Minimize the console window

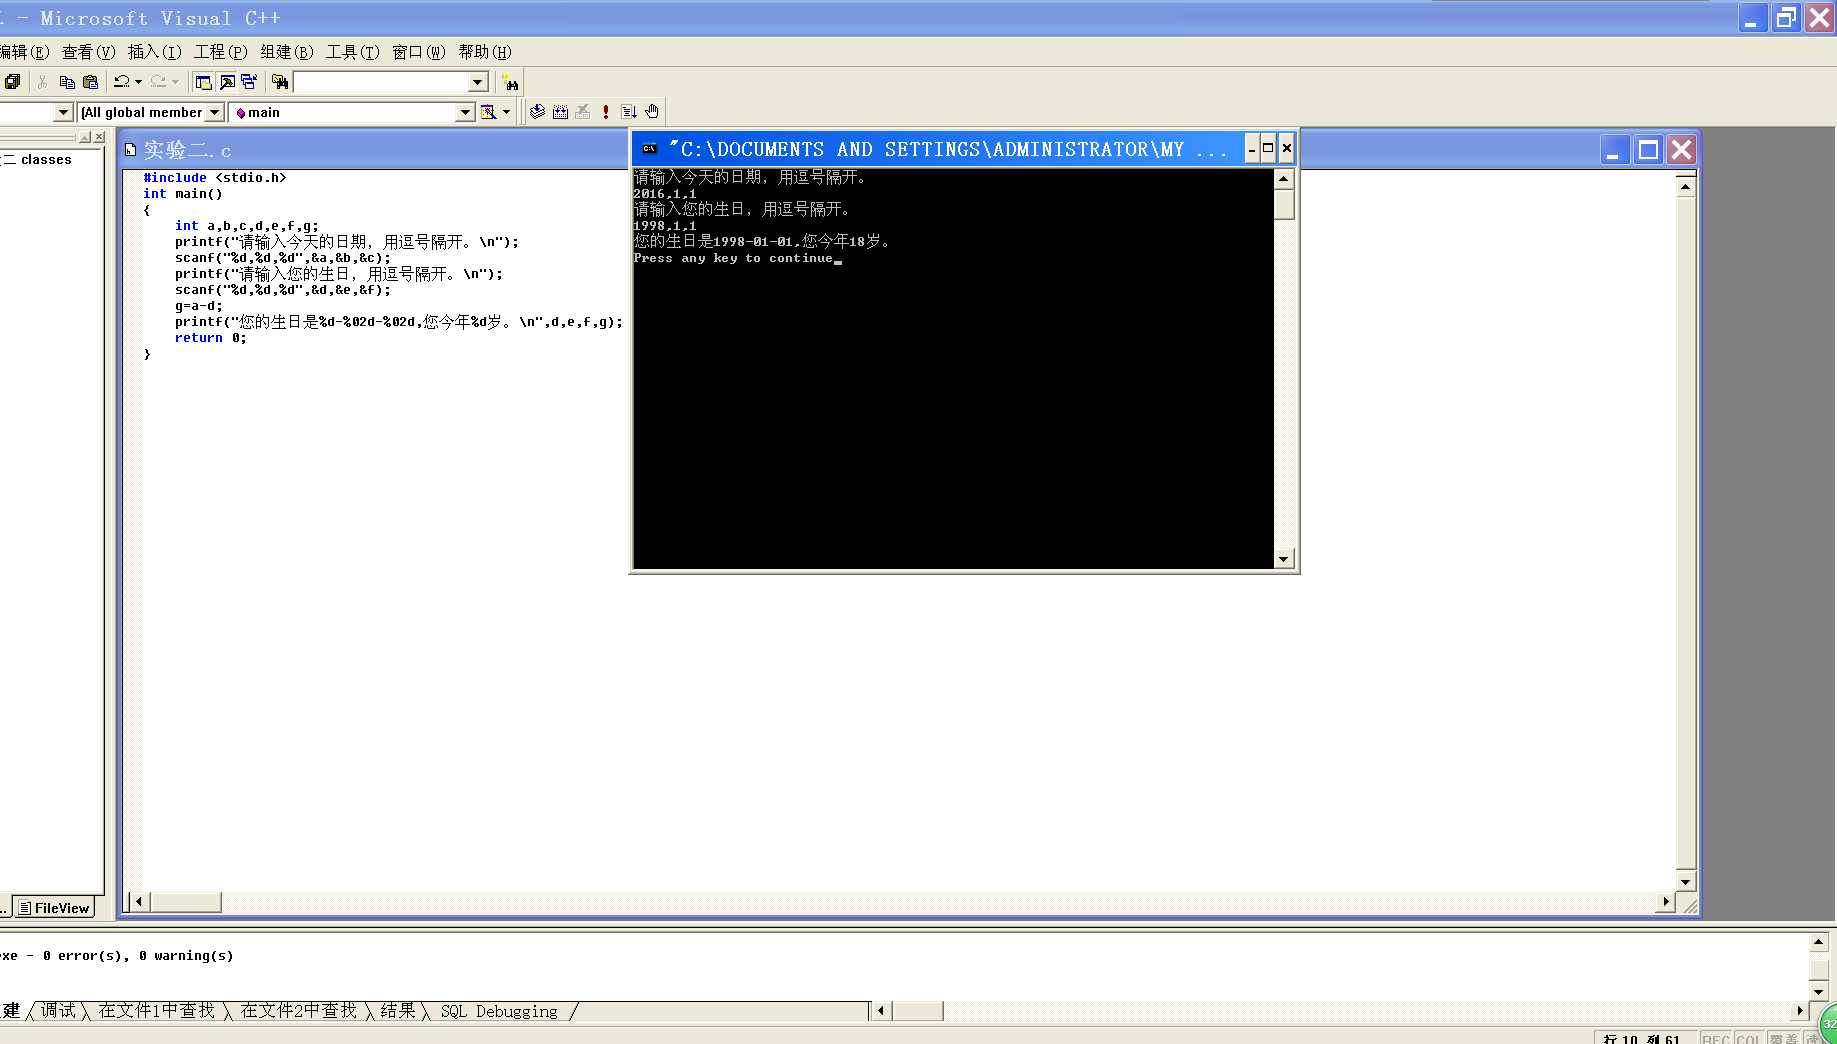click(1252, 148)
